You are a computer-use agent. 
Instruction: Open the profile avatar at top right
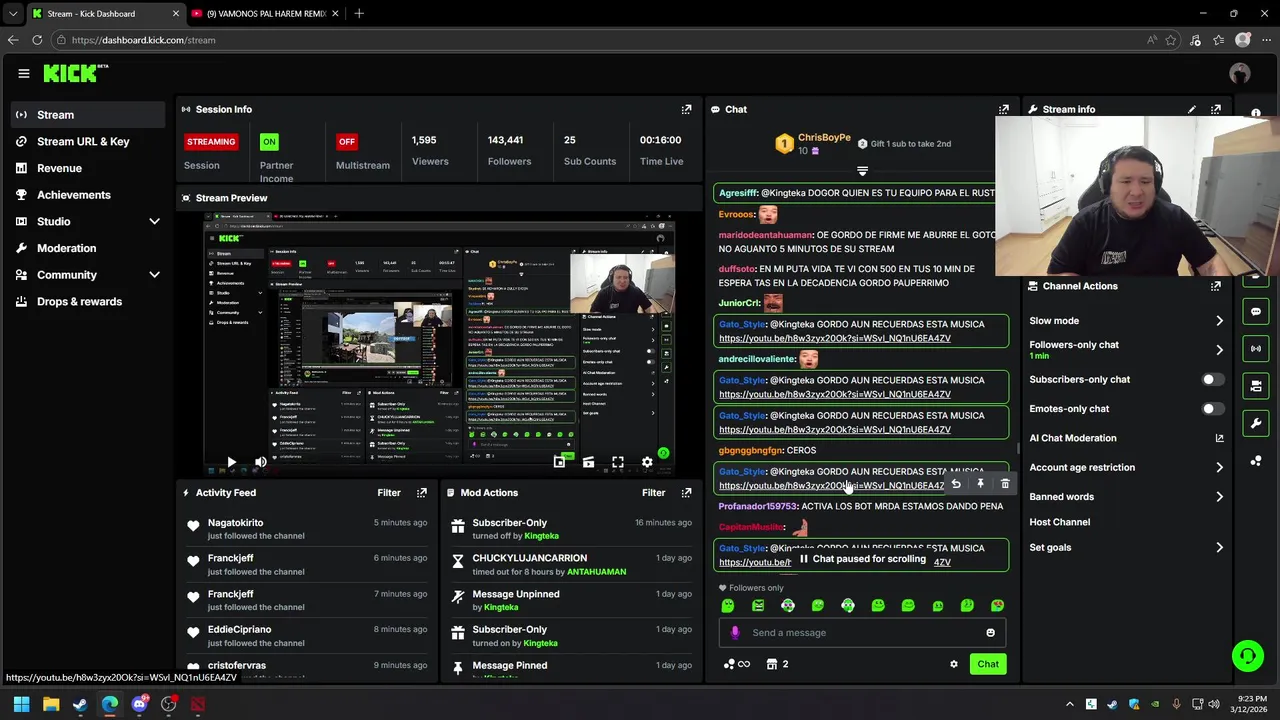[x=1240, y=73]
